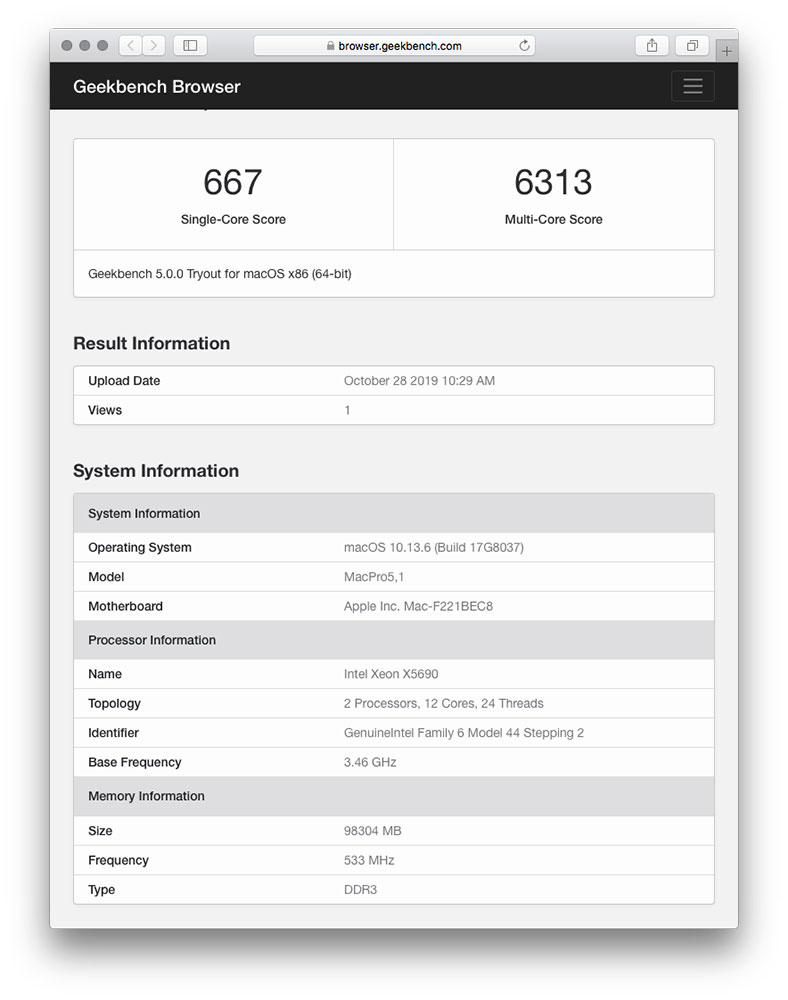Click the Safari forward arrow button
Viewport: 788px width, 1000px height.
tap(154, 45)
